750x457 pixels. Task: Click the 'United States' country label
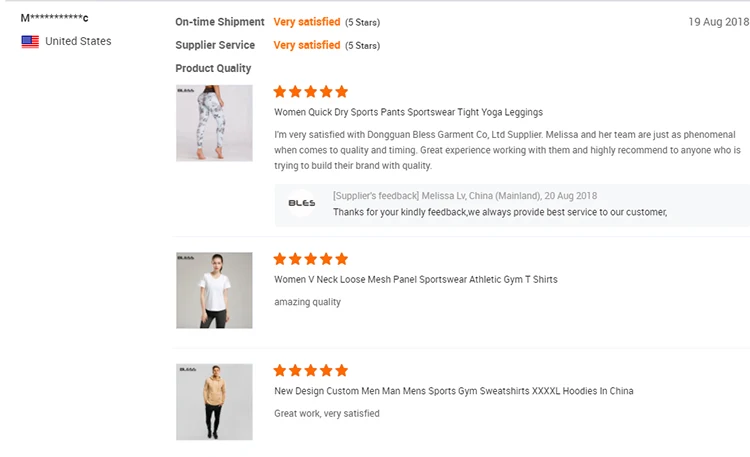click(x=78, y=41)
